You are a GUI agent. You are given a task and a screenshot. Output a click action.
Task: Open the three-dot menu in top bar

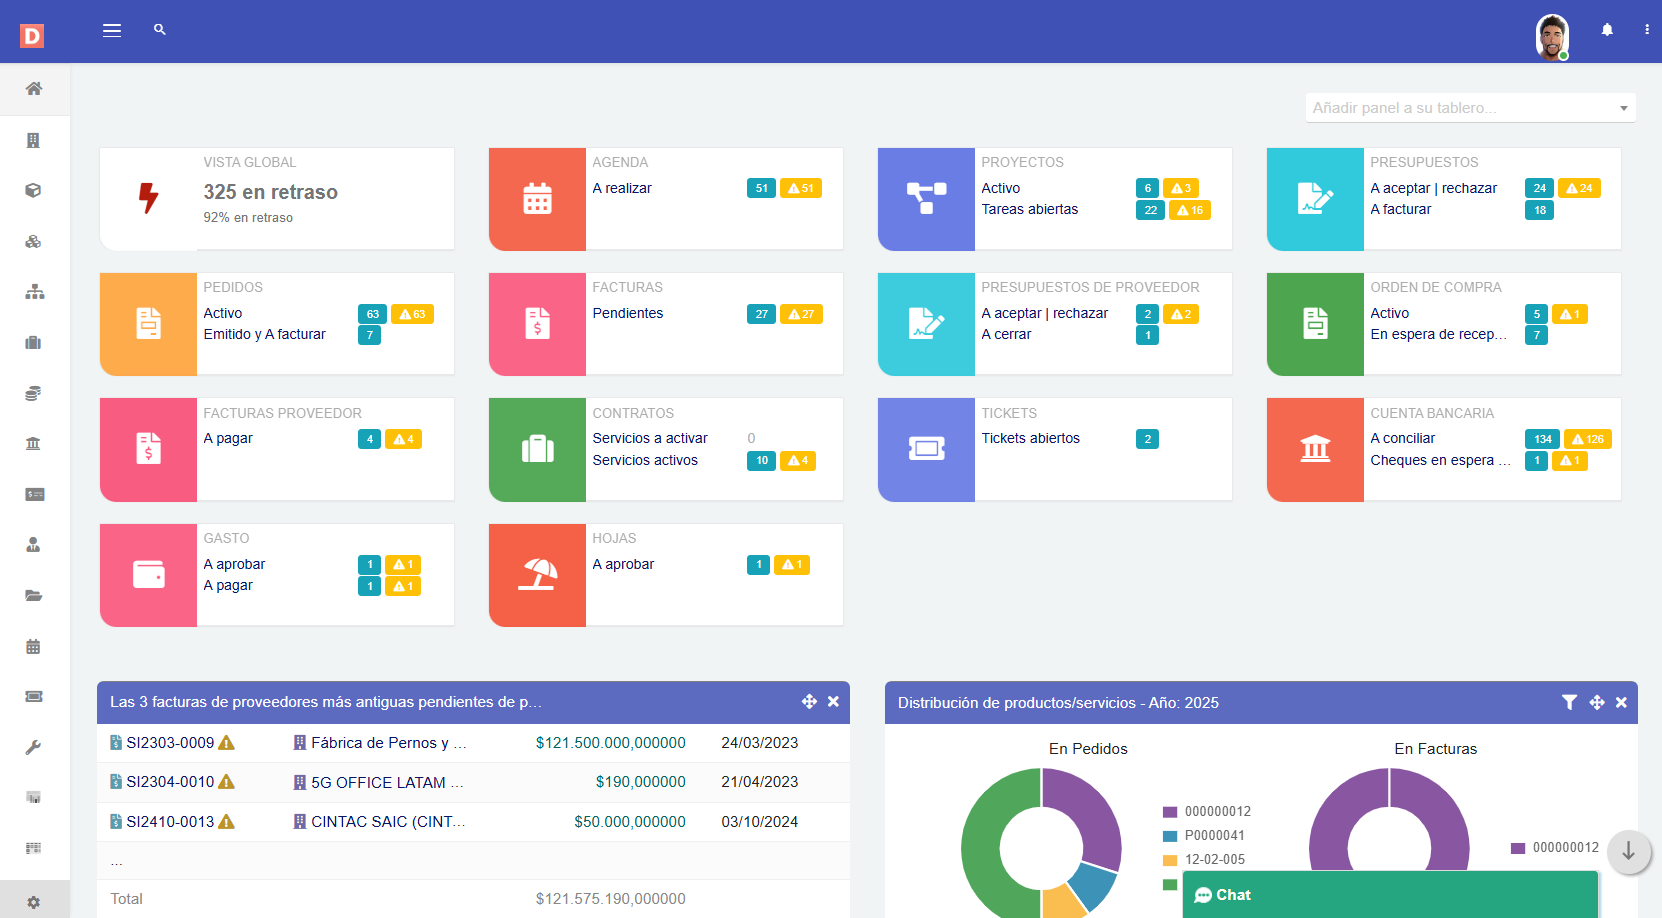(x=1646, y=30)
